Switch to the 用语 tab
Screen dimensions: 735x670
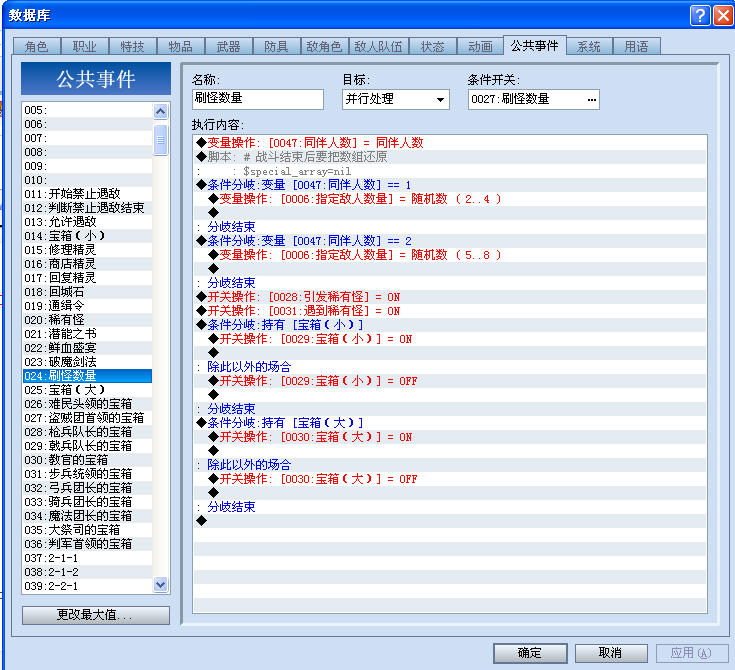[637, 46]
